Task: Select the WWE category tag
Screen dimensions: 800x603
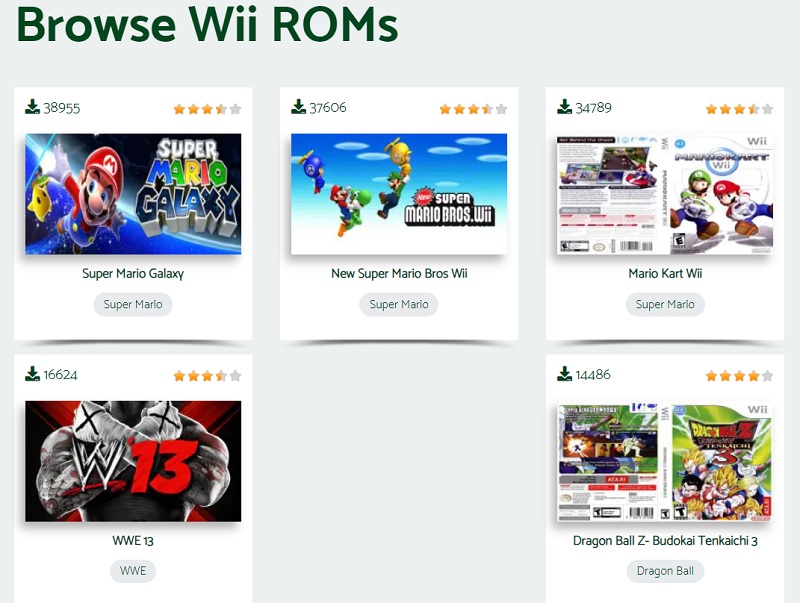Action: (x=133, y=571)
